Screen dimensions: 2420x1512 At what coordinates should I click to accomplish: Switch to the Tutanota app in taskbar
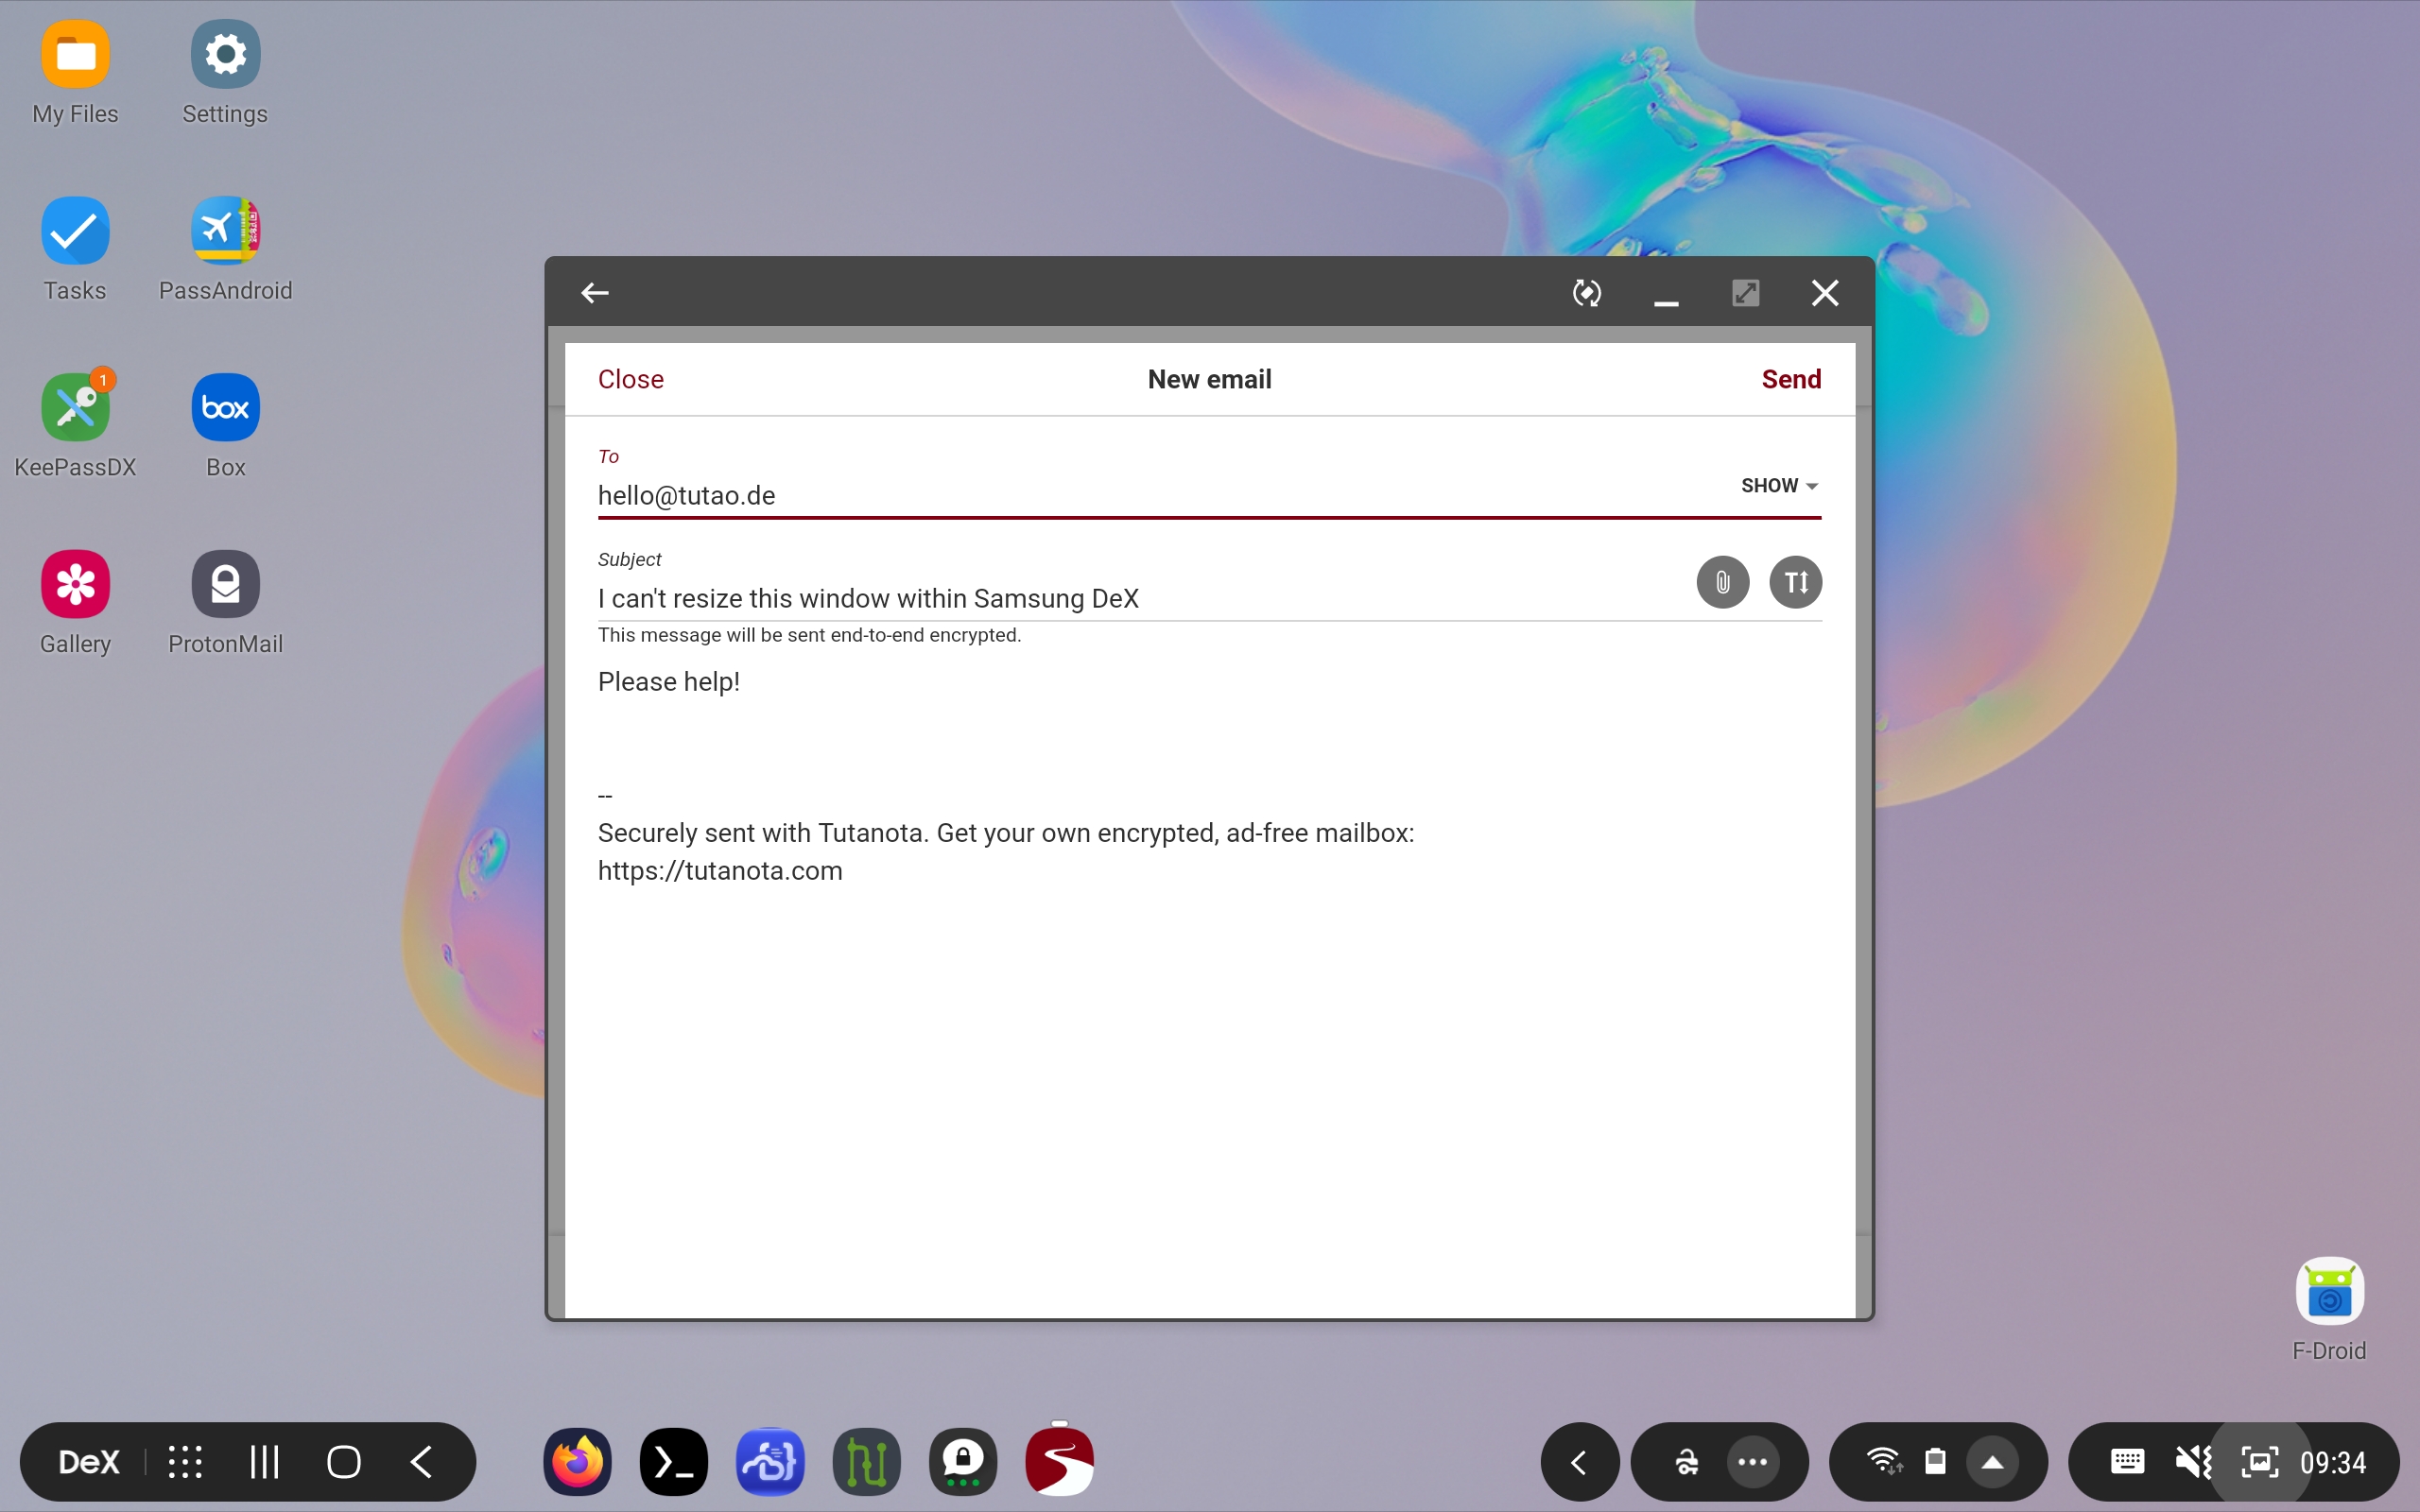click(x=1059, y=1462)
